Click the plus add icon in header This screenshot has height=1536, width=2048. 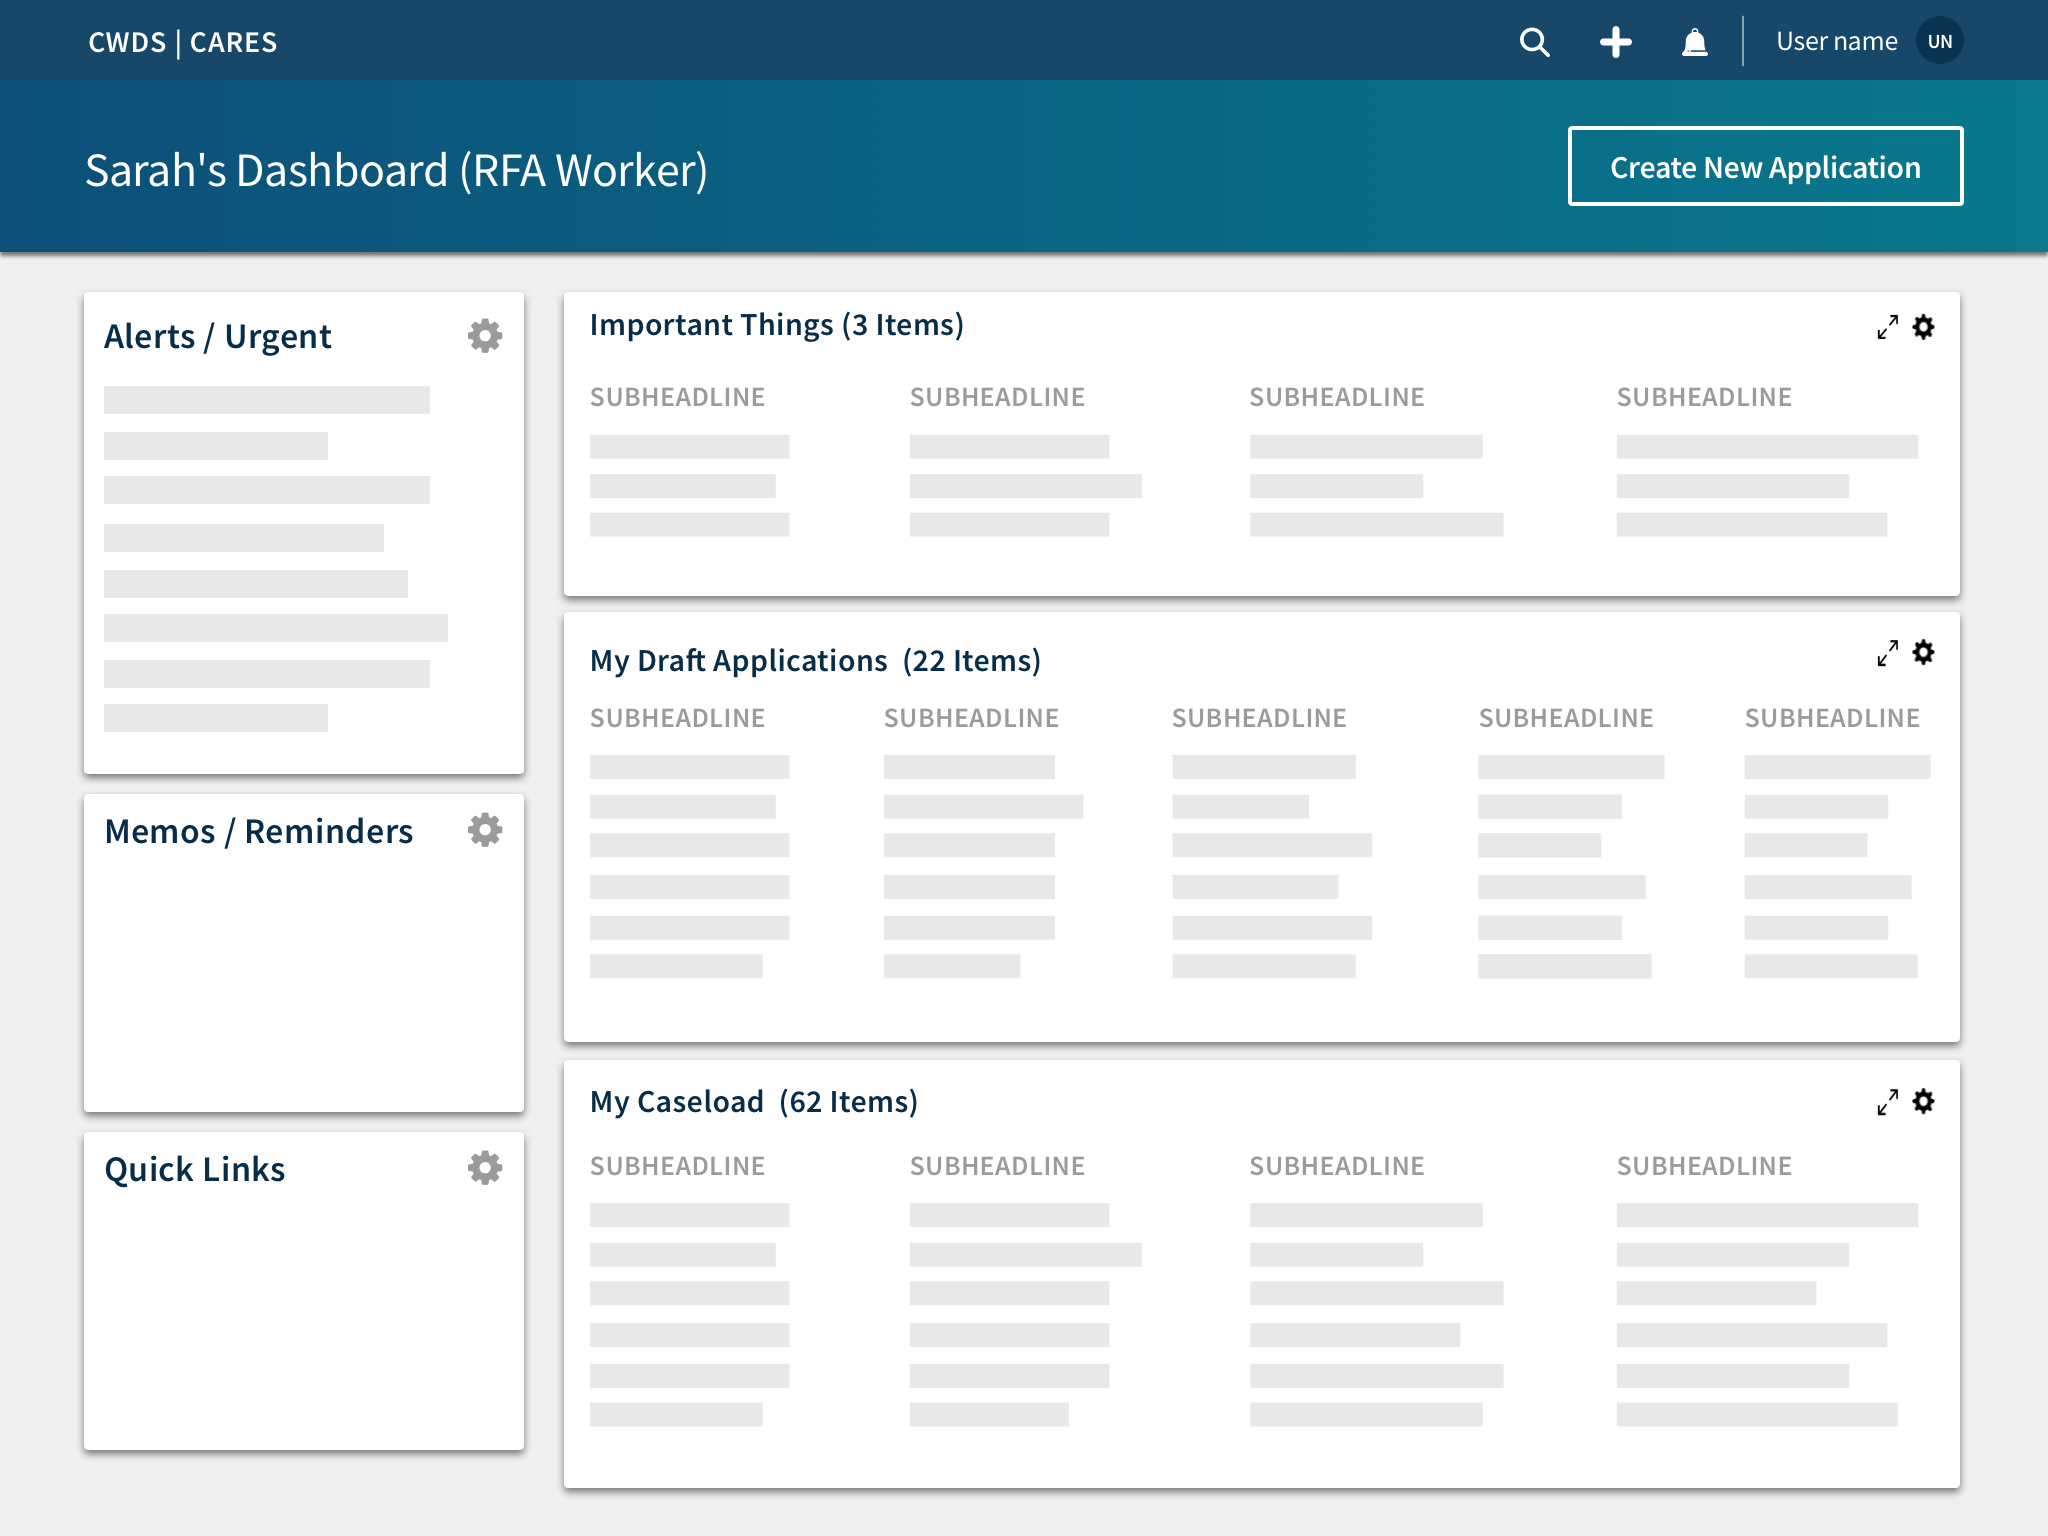[1615, 42]
